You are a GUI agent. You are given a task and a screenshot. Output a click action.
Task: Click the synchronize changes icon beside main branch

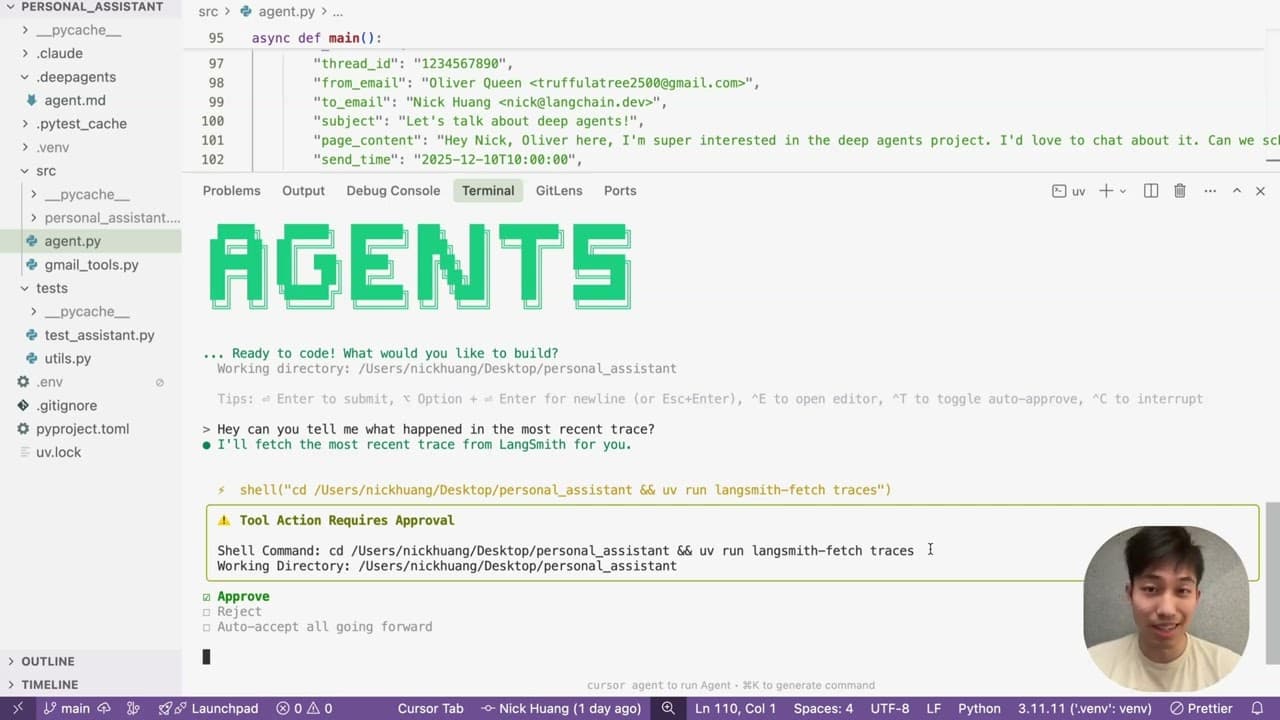point(104,708)
